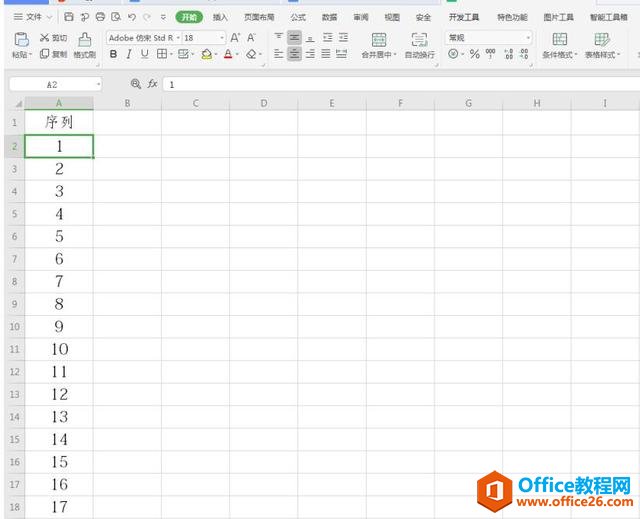Increase decimal places icon
Viewport: 640px width, 519px height.
coord(509,54)
